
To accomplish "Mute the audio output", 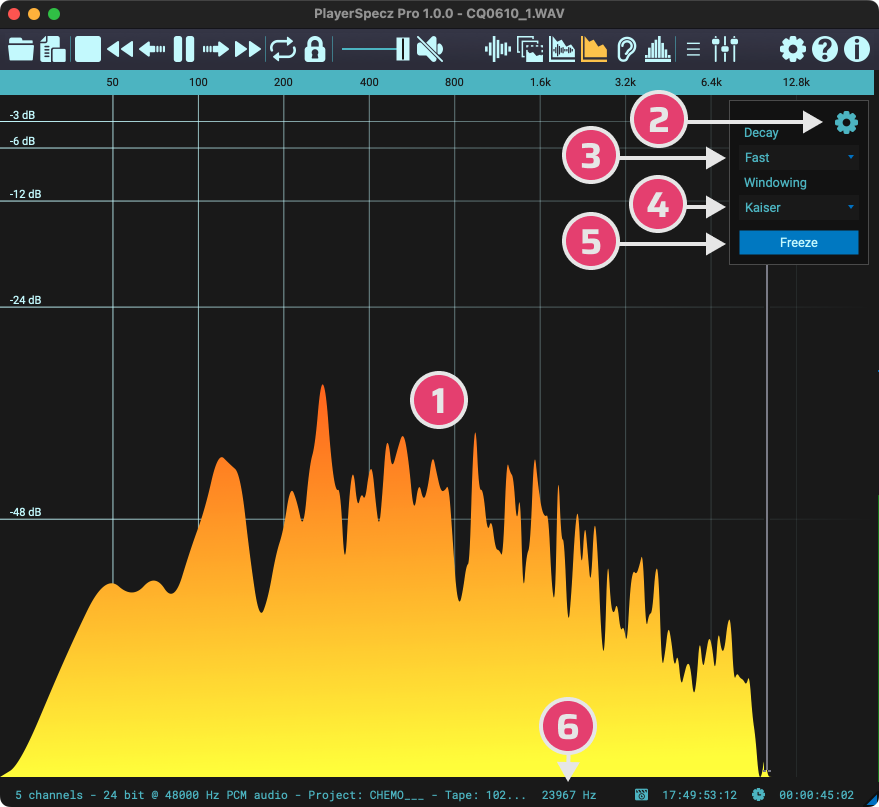I will [x=430, y=49].
